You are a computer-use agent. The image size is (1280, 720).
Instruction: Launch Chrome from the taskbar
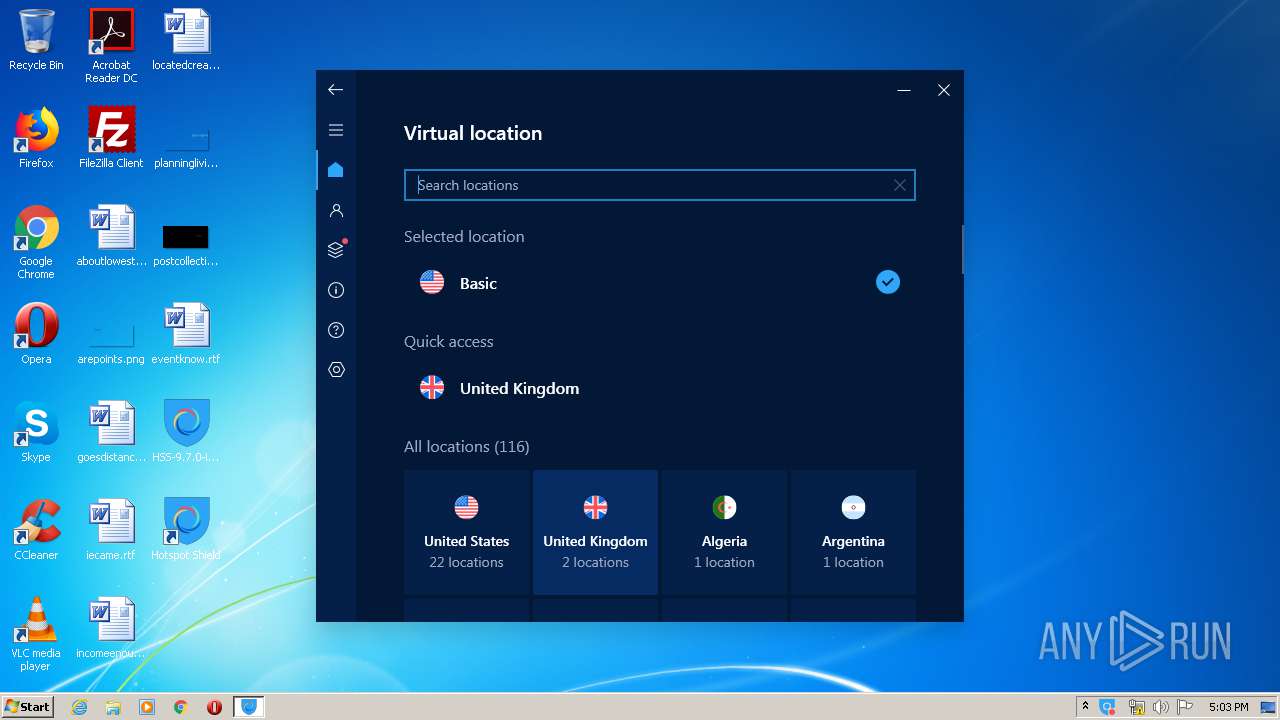tap(180, 707)
